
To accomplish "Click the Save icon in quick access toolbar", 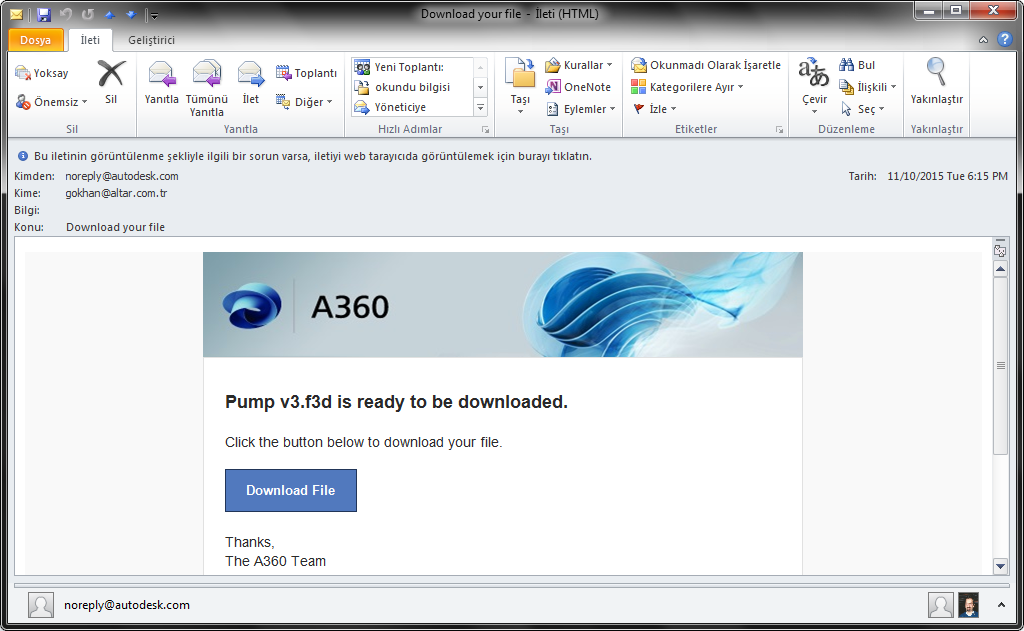I will pos(44,14).
